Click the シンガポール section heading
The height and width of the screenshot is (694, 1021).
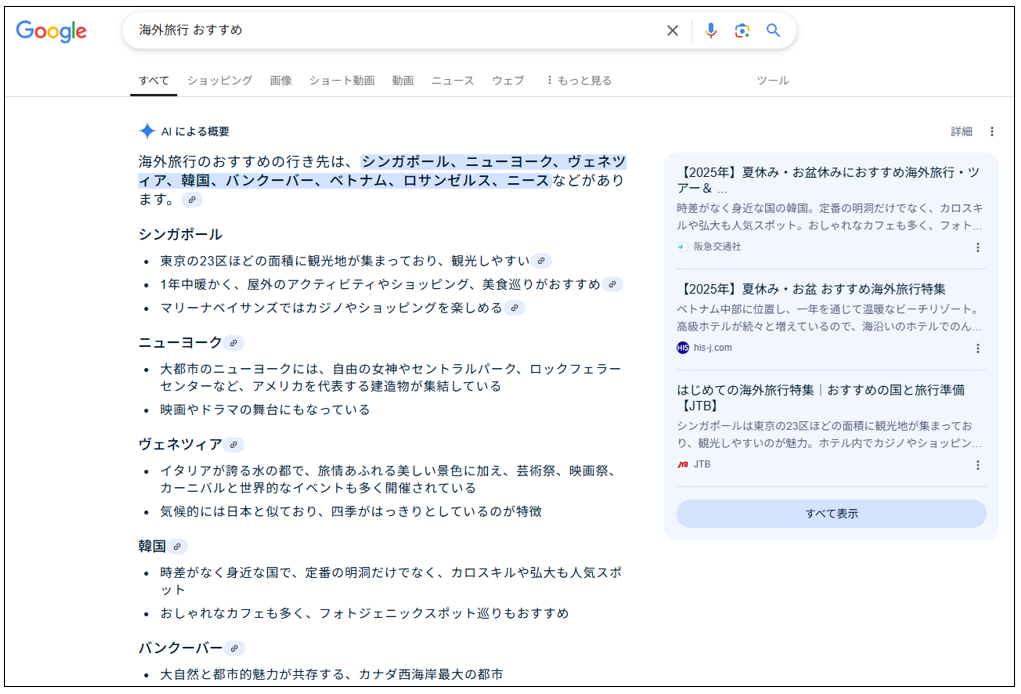pyautogui.click(x=180, y=234)
